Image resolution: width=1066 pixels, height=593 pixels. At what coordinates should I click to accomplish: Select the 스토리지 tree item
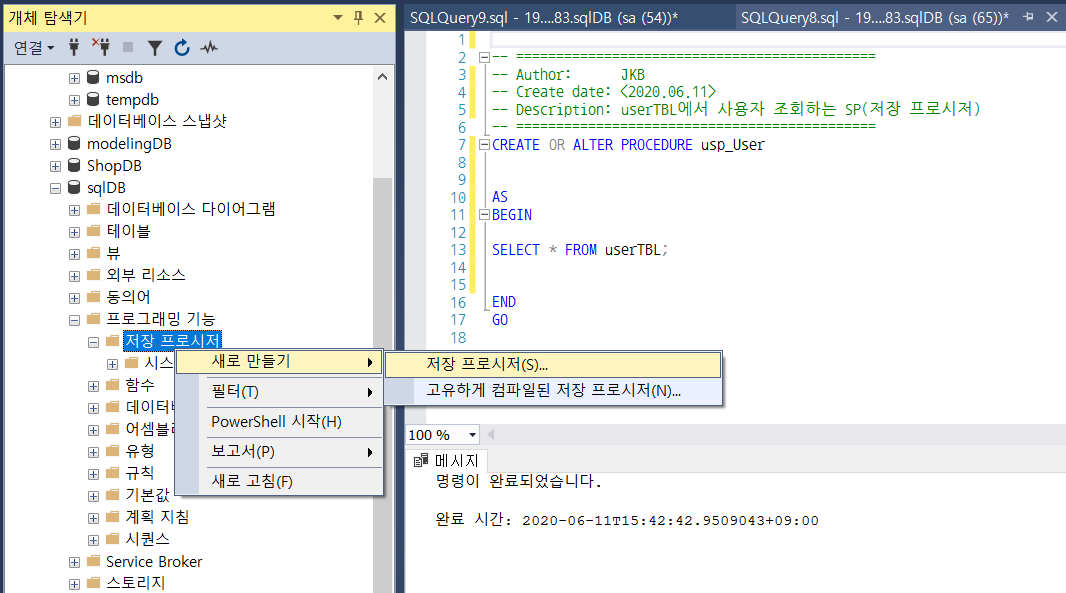[x=135, y=583]
